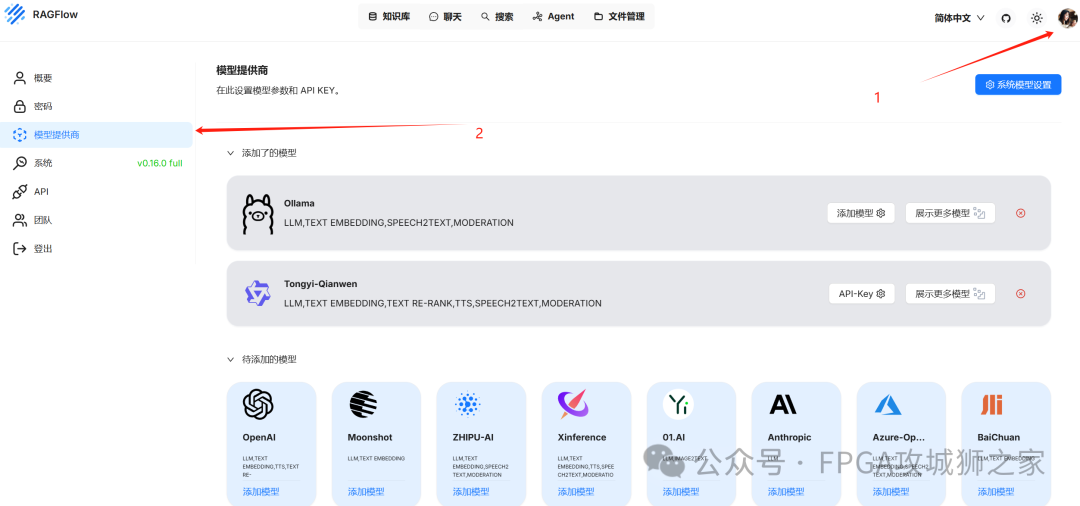Select 模型提供商 in the sidebar

coord(96,135)
